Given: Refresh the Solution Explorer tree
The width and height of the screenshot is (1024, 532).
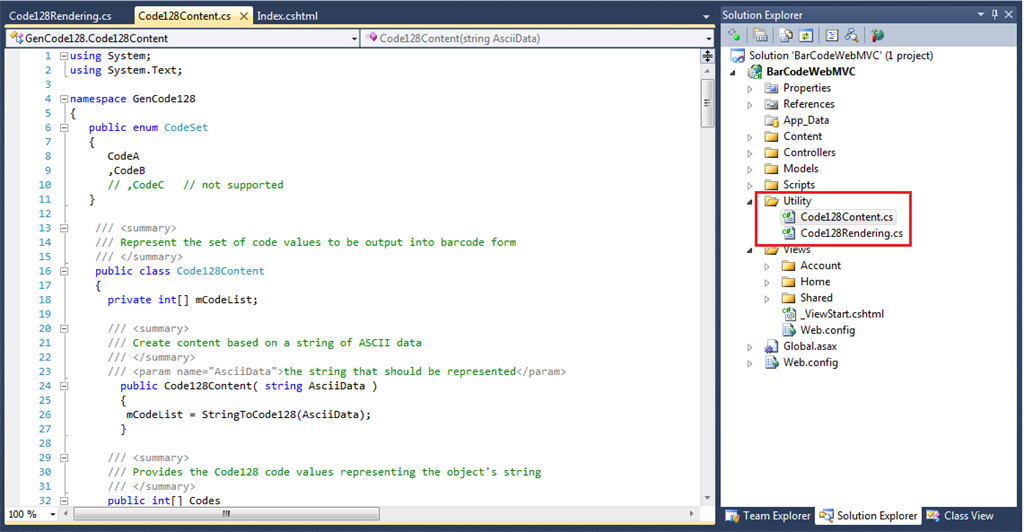Looking at the screenshot, I should pyautogui.click(x=807, y=35).
